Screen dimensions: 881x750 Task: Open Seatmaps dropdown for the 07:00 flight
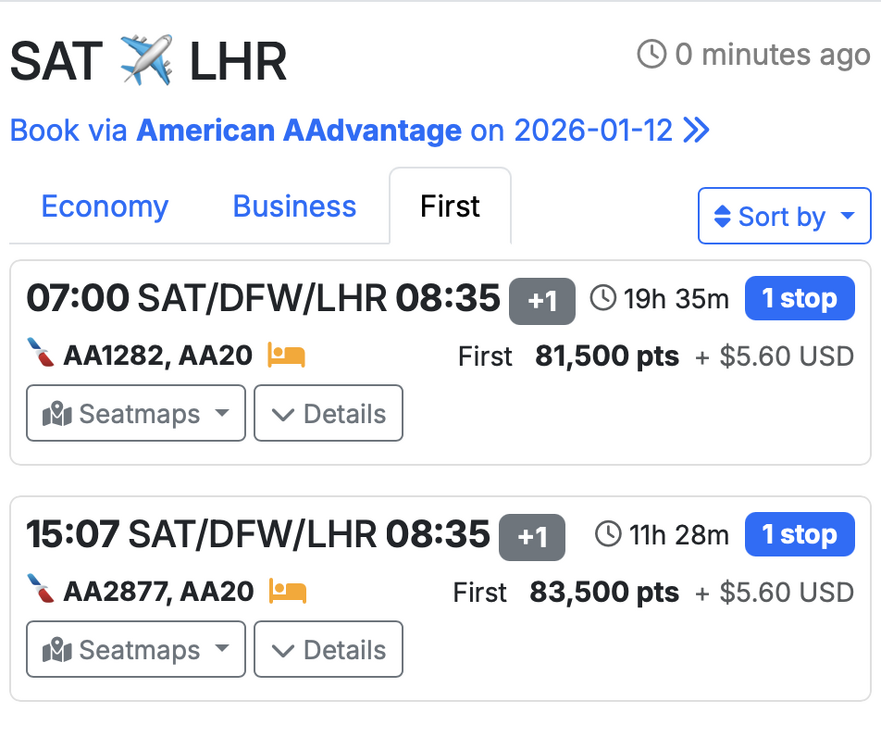136,413
